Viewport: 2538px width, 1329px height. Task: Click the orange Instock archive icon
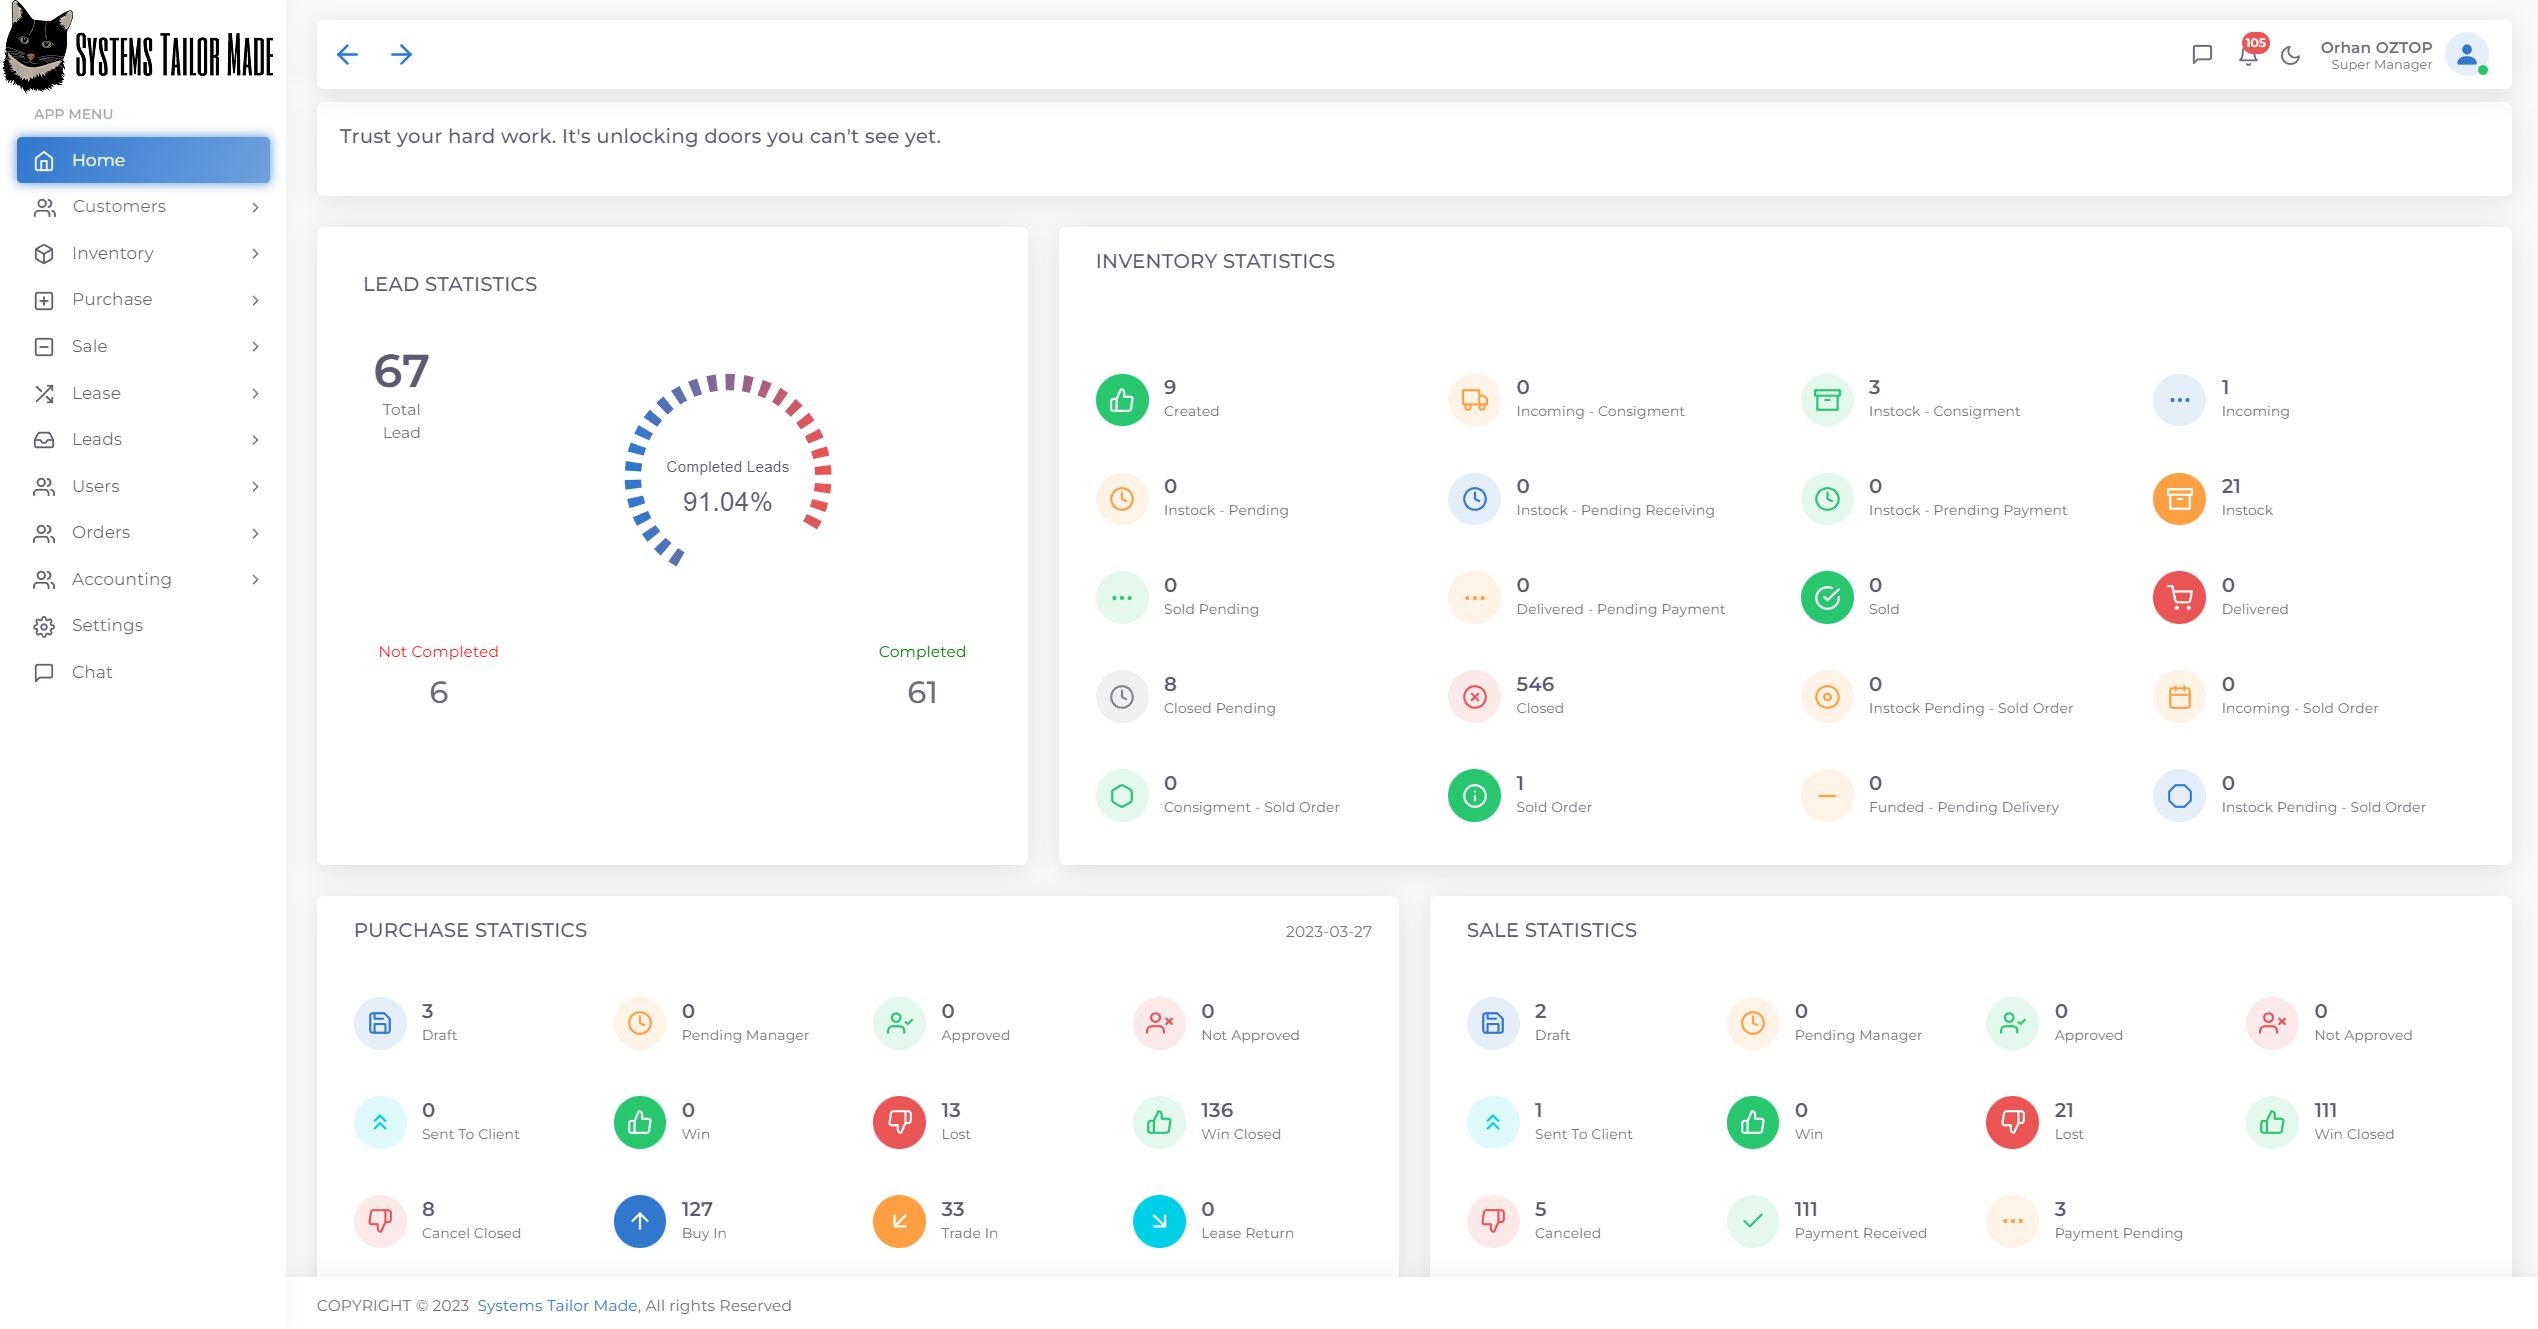[2178, 499]
